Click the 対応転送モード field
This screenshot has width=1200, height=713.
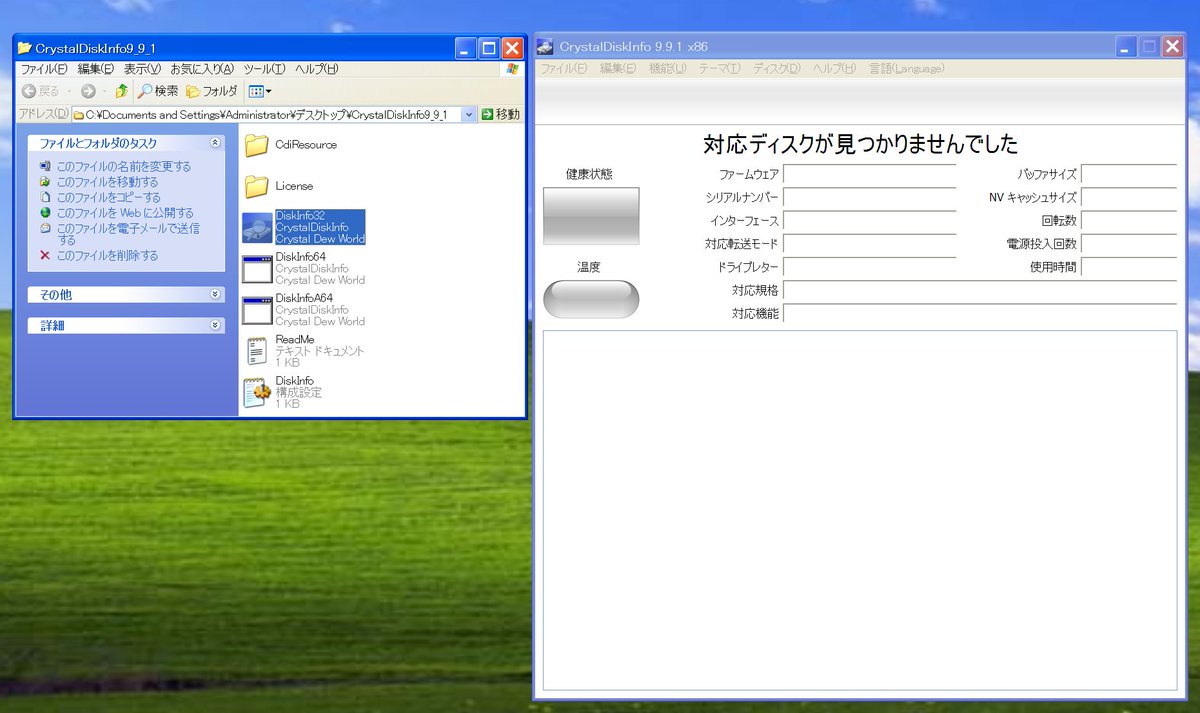(869, 244)
